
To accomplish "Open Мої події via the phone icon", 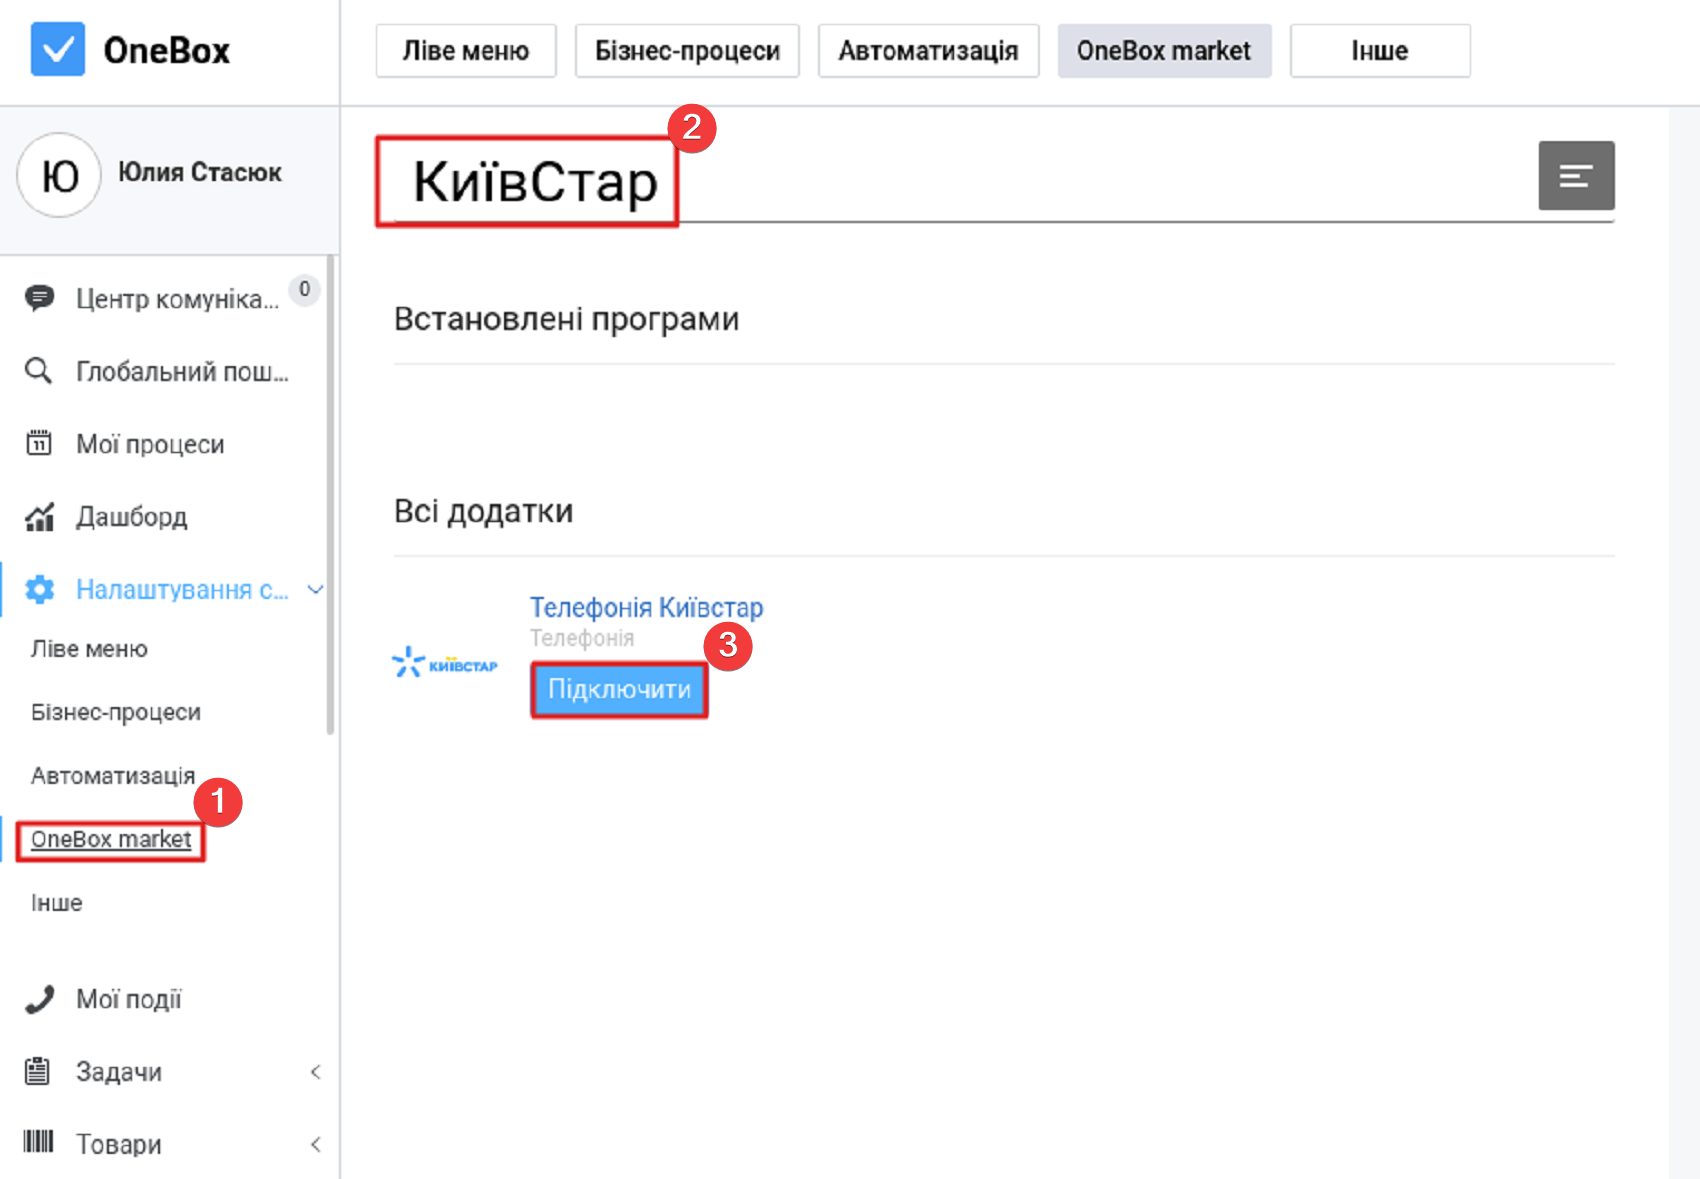I will coord(39,997).
